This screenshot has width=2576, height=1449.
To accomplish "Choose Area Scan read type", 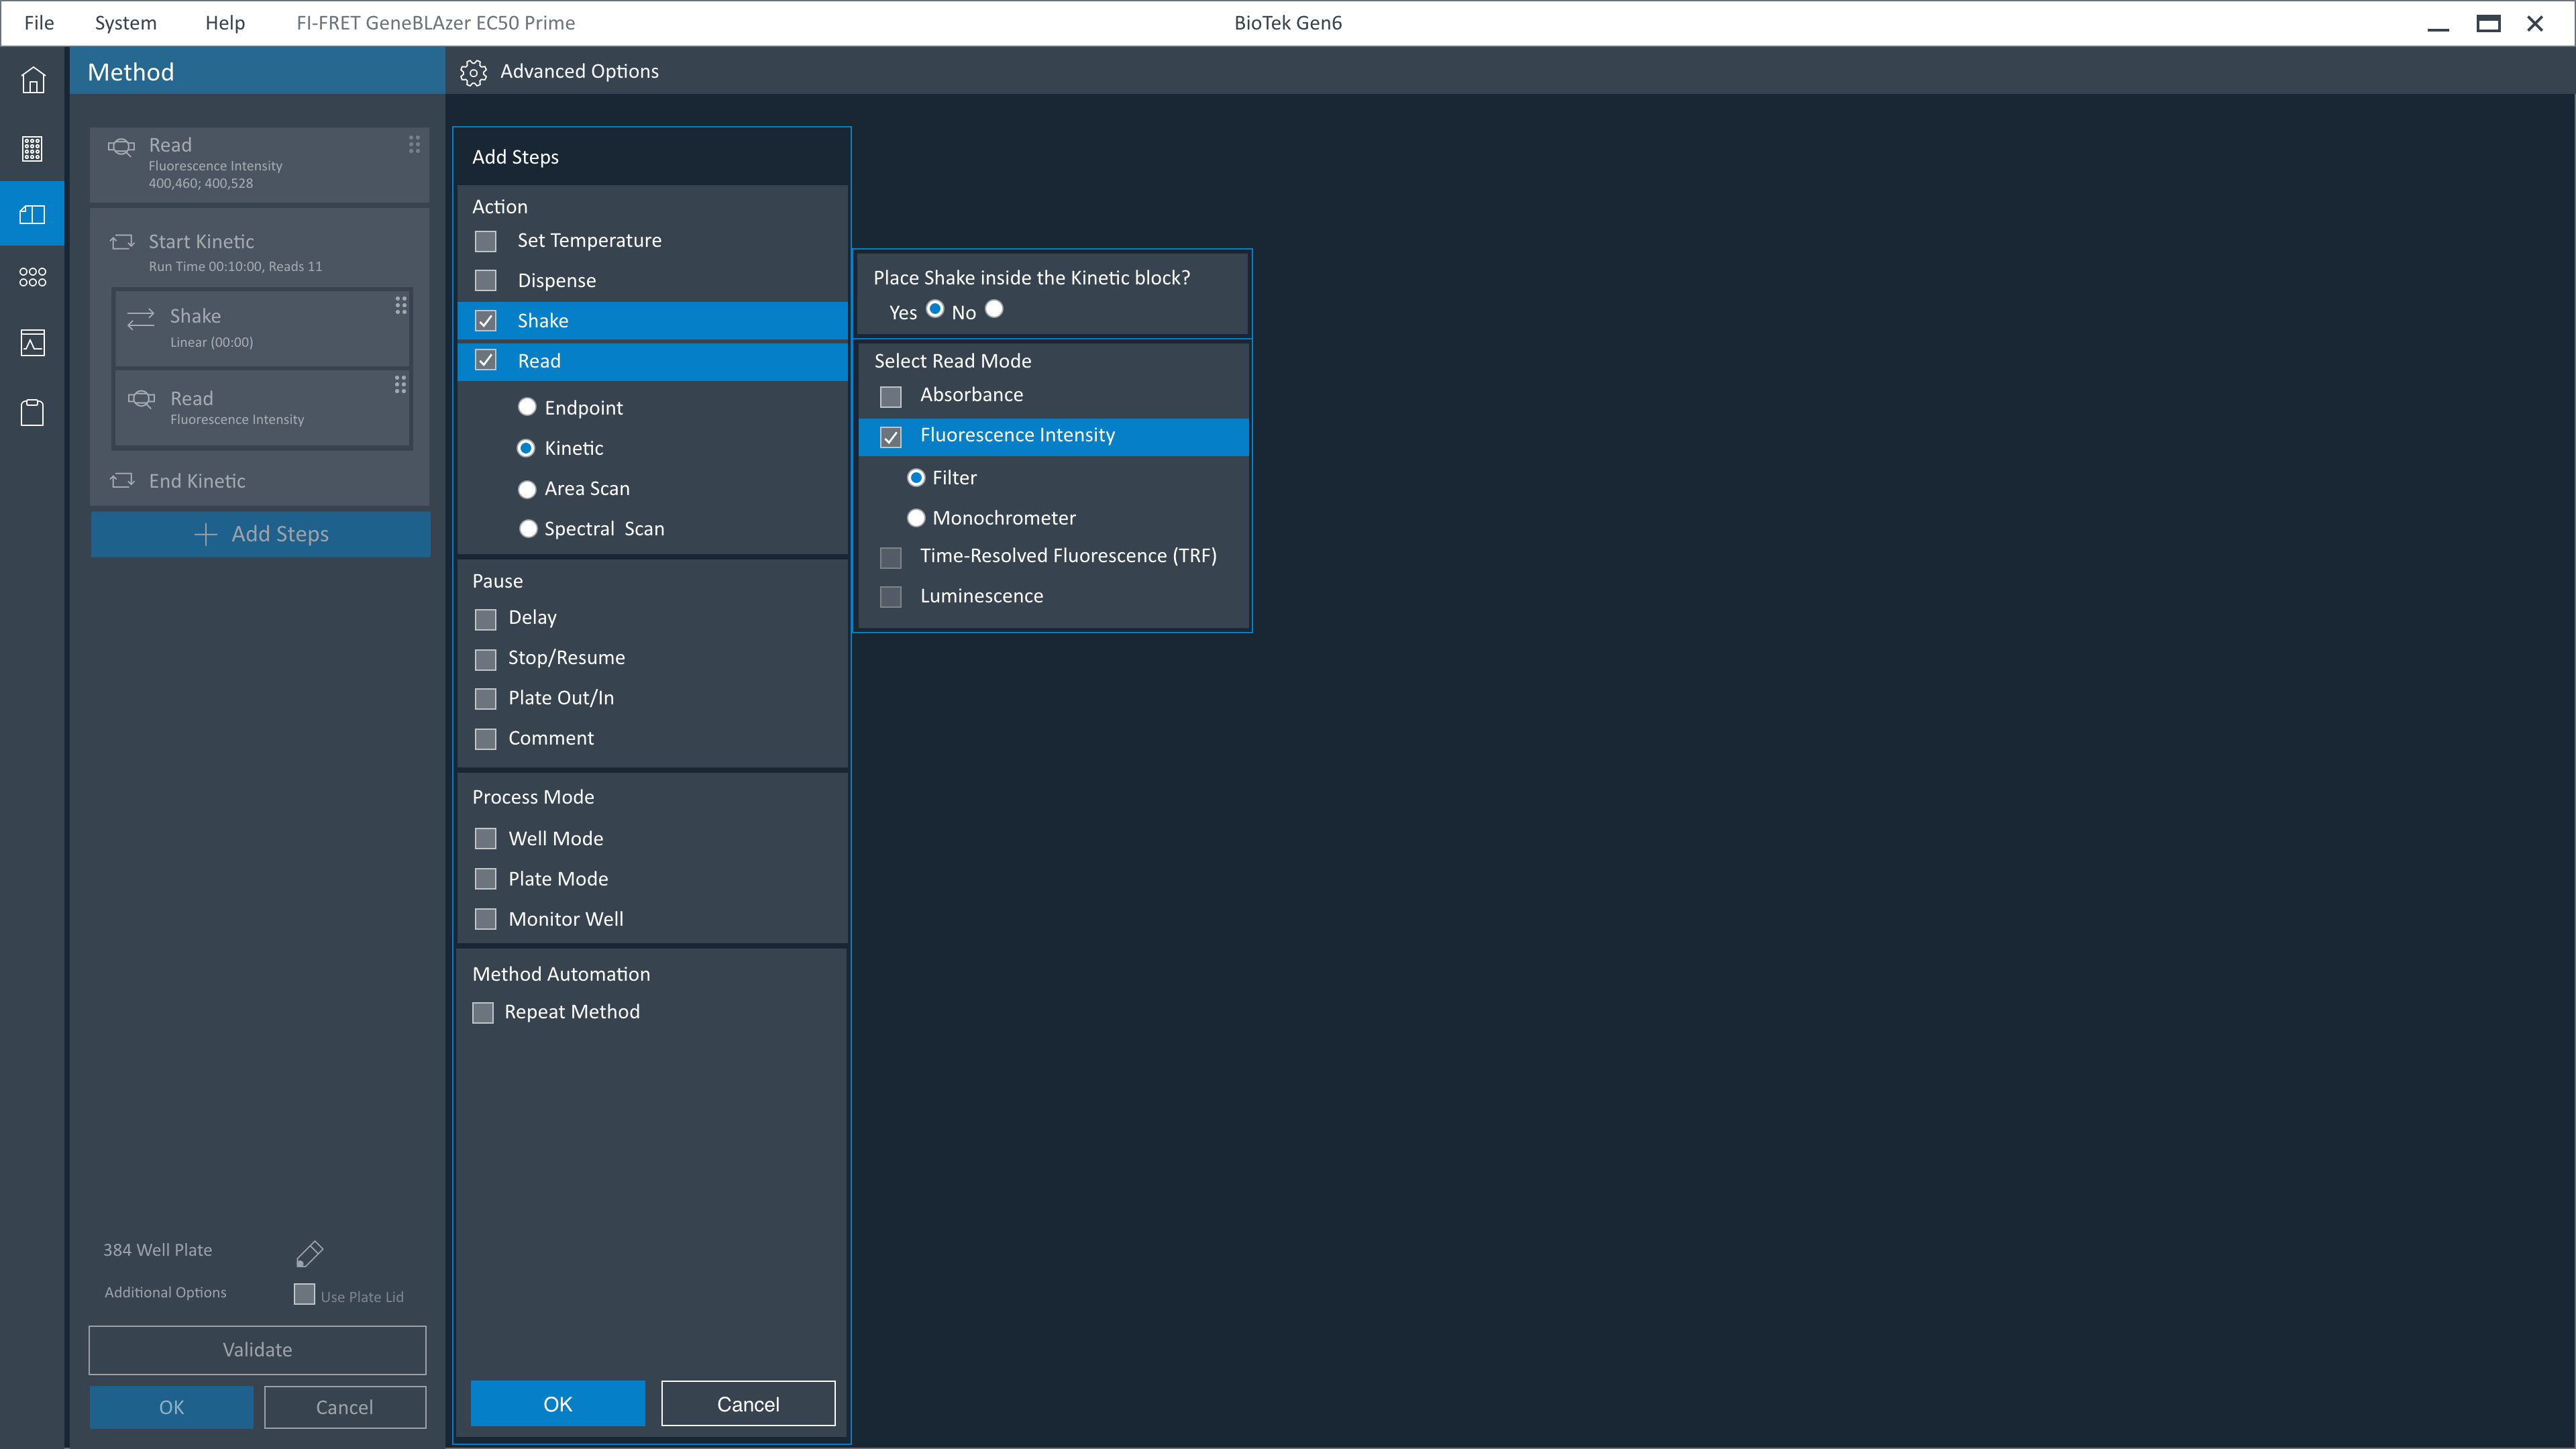I will pyautogui.click(x=527, y=489).
